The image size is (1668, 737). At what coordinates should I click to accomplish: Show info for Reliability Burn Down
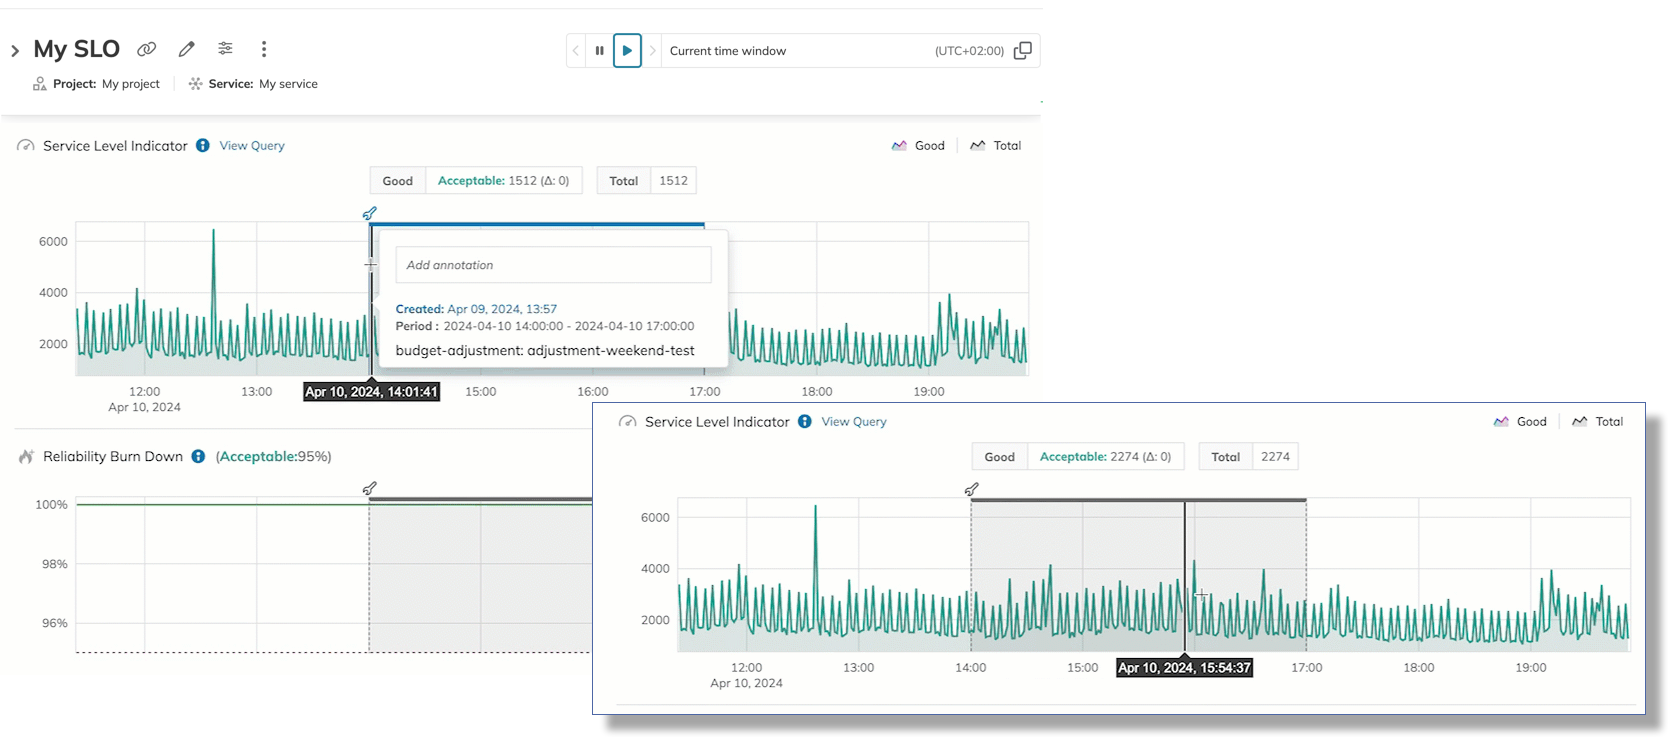pyautogui.click(x=198, y=457)
